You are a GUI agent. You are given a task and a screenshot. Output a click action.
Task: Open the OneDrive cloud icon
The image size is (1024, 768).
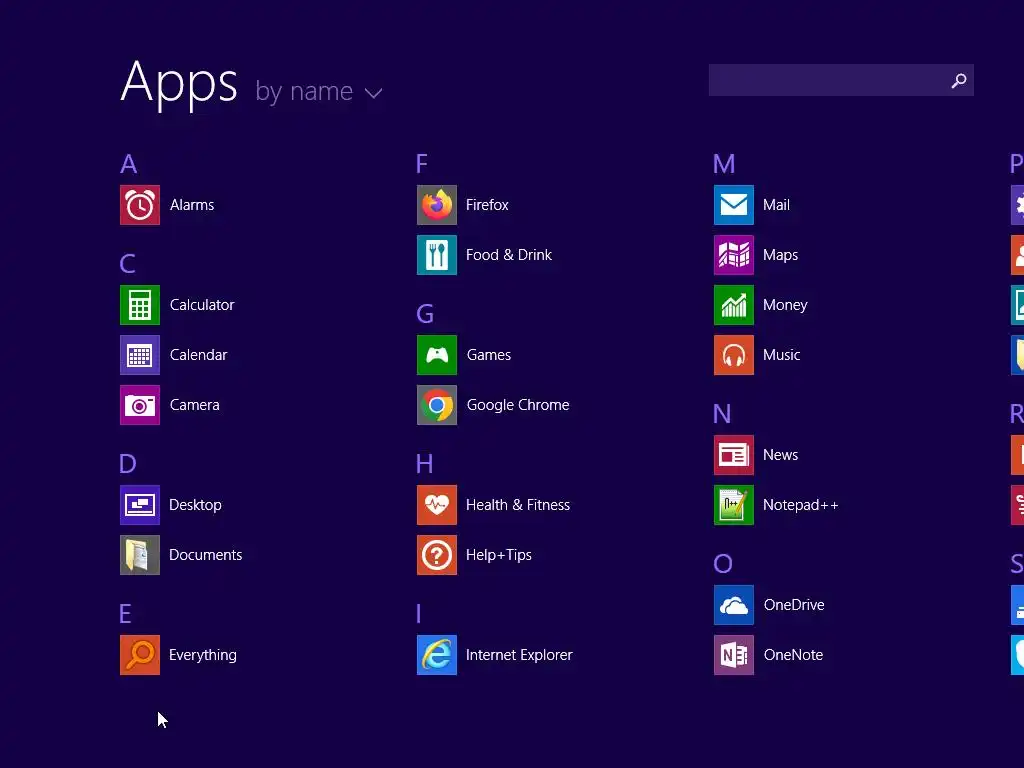734,605
